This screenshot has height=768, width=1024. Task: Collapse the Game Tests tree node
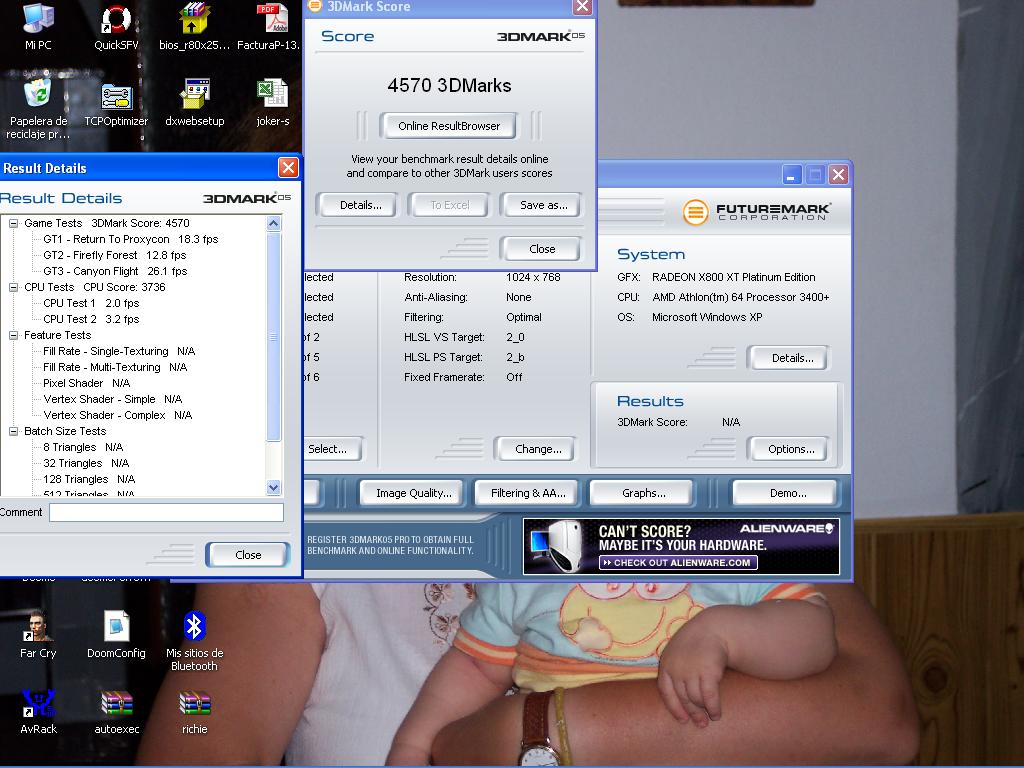click(x=14, y=224)
